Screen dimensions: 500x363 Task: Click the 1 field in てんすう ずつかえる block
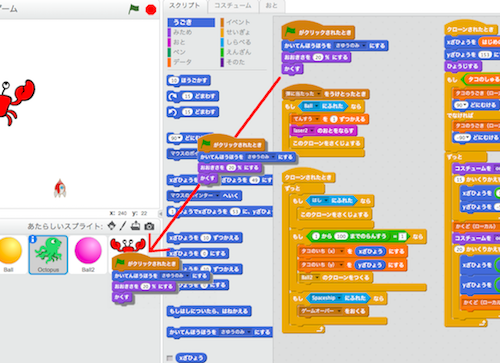click(333, 119)
